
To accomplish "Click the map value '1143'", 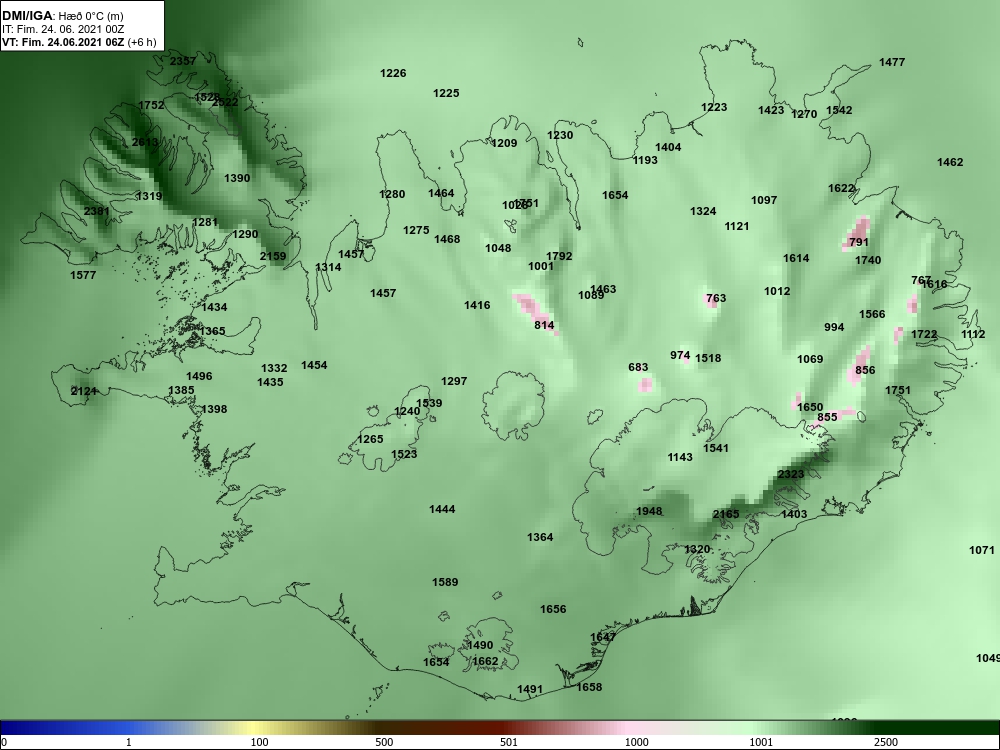I will pyautogui.click(x=680, y=457).
